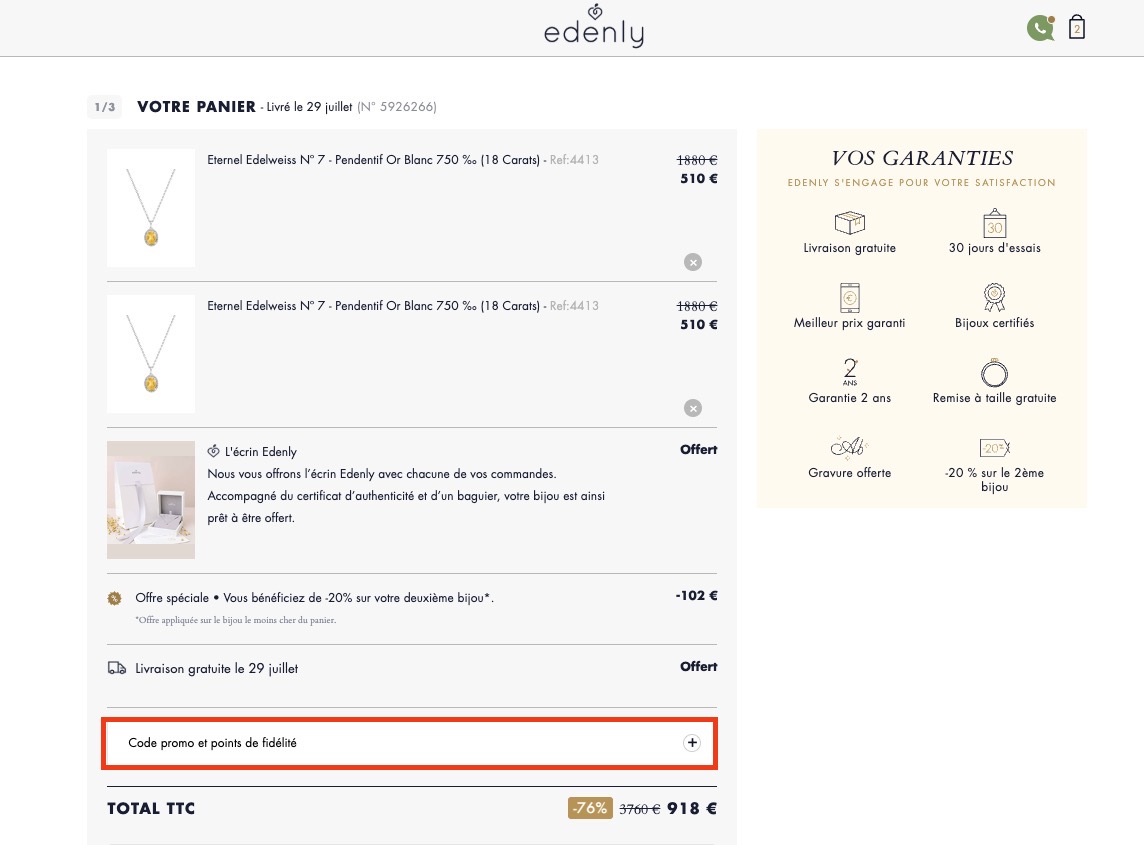This screenshot has width=1144, height=845.
Task: Click the Meilleur prix garanti label
Action: [849, 323]
